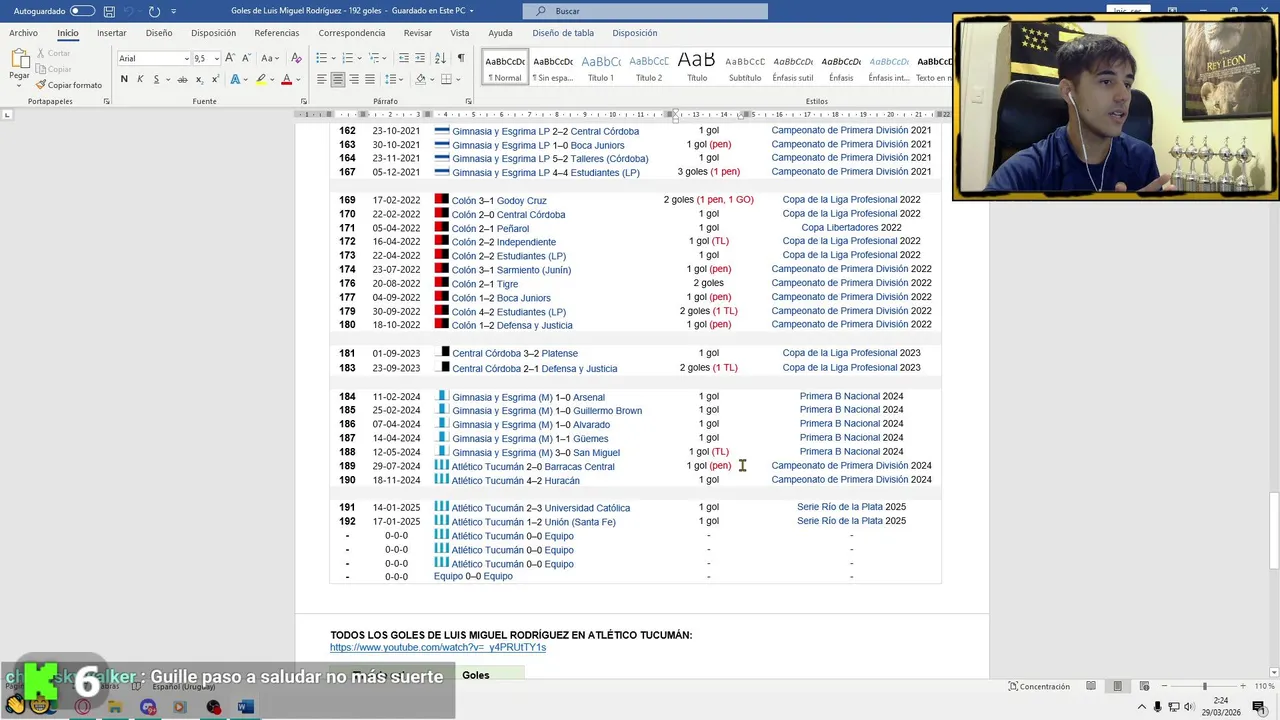
Task: Click the multilevel list icon
Action: pyautogui.click(x=373, y=58)
